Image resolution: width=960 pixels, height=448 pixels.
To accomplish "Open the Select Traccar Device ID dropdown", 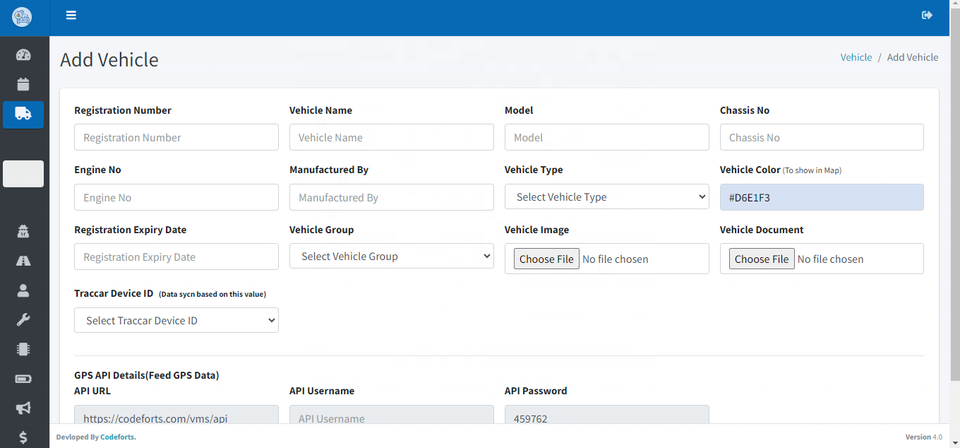I will click(x=176, y=320).
